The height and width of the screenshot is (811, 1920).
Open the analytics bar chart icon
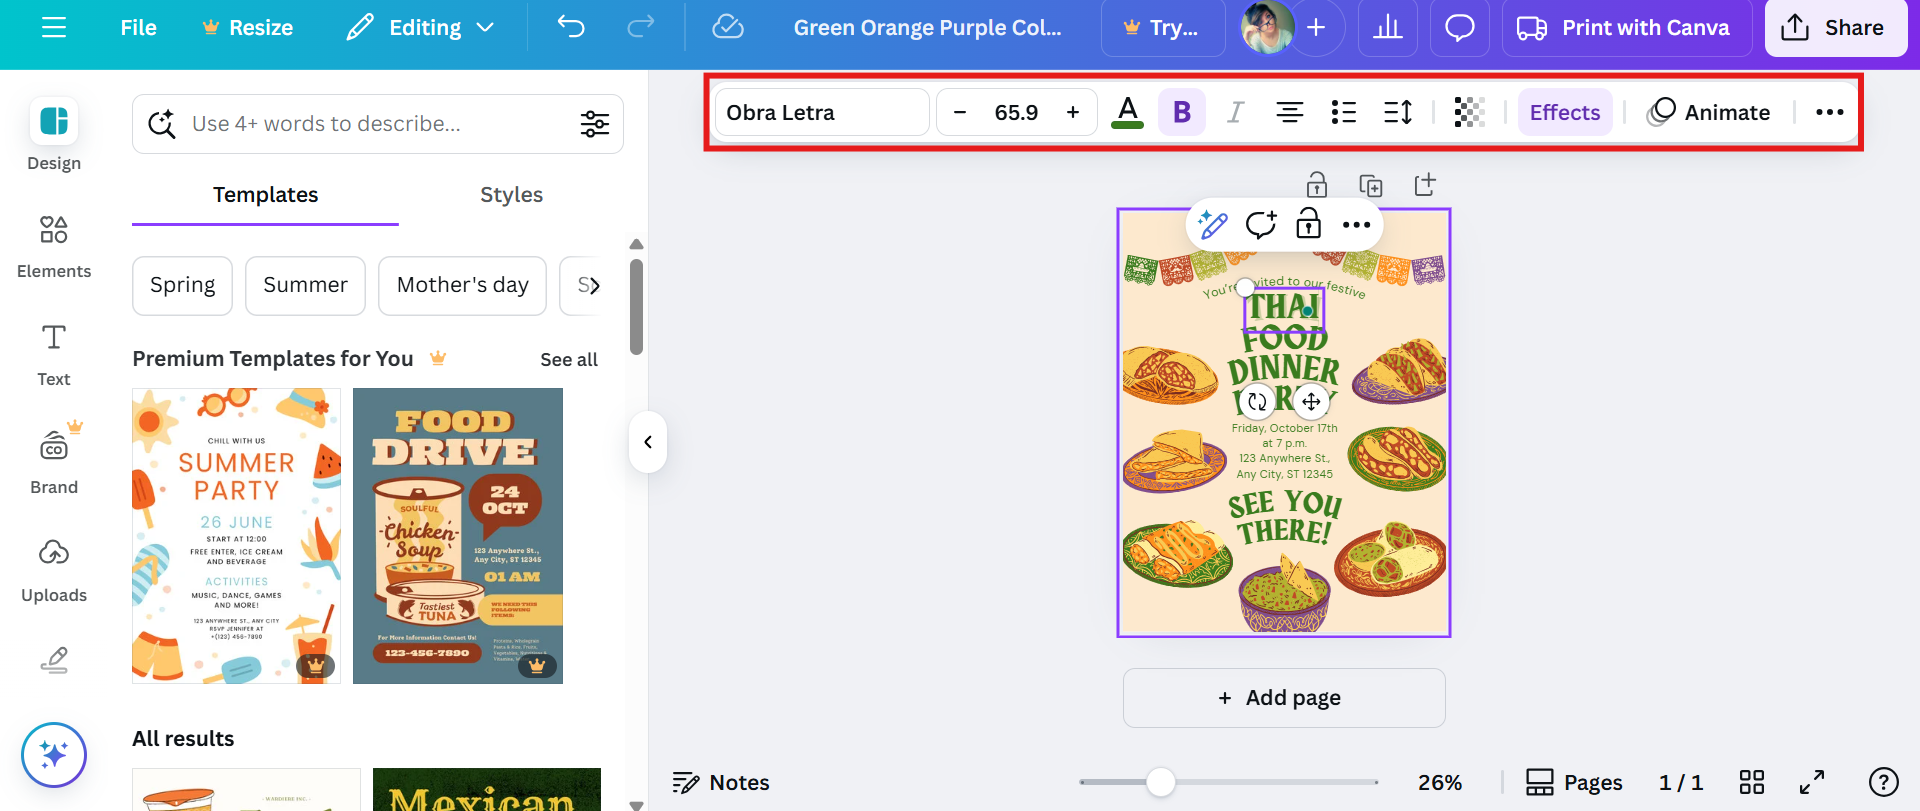(x=1388, y=28)
